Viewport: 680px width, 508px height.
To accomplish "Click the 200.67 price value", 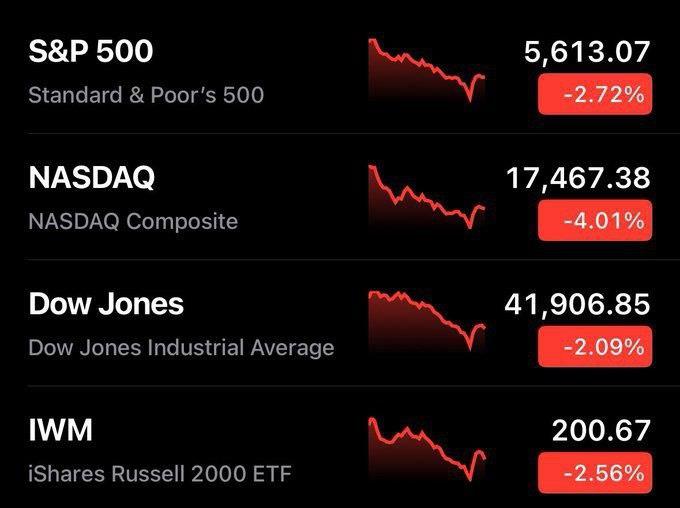I will [x=601, y=431].
